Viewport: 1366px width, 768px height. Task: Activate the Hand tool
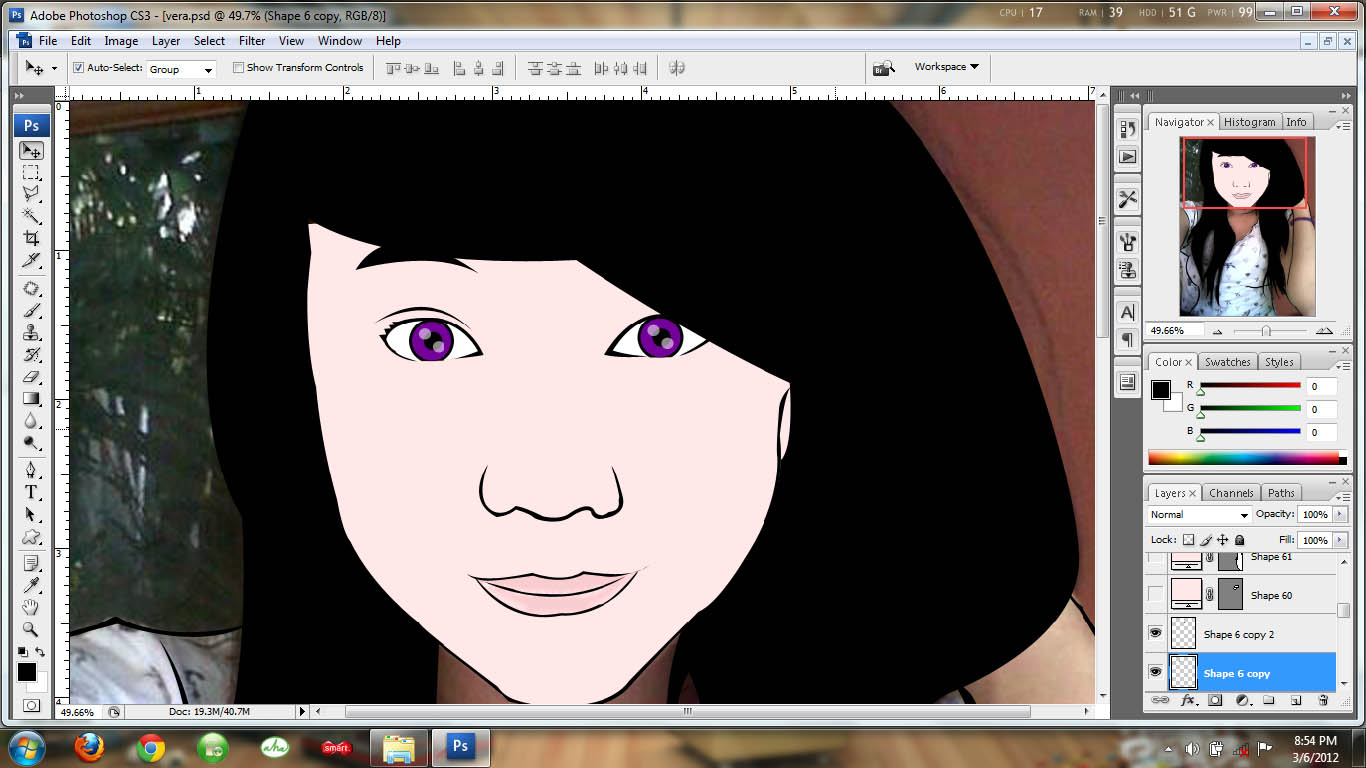32,607
